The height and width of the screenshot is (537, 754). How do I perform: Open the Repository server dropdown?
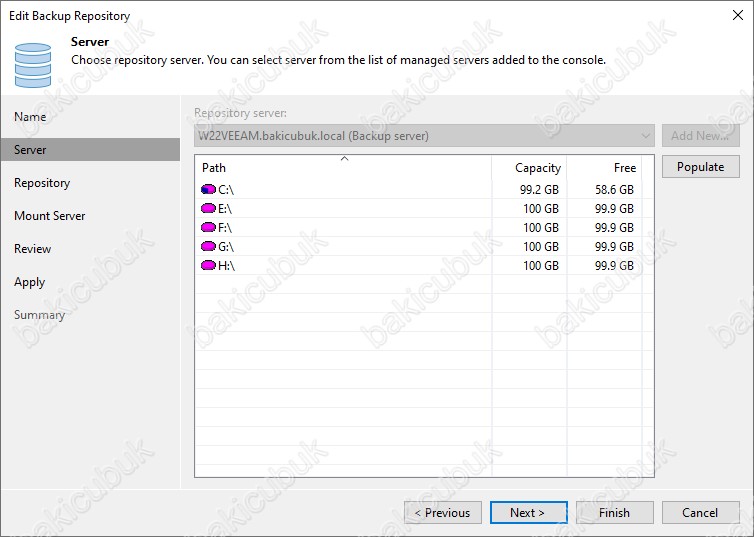pos(424,136)
